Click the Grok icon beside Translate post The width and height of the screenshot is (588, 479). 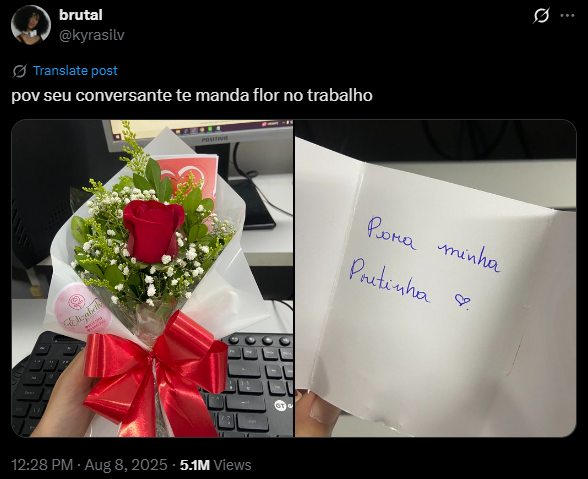tap(19, 71)
